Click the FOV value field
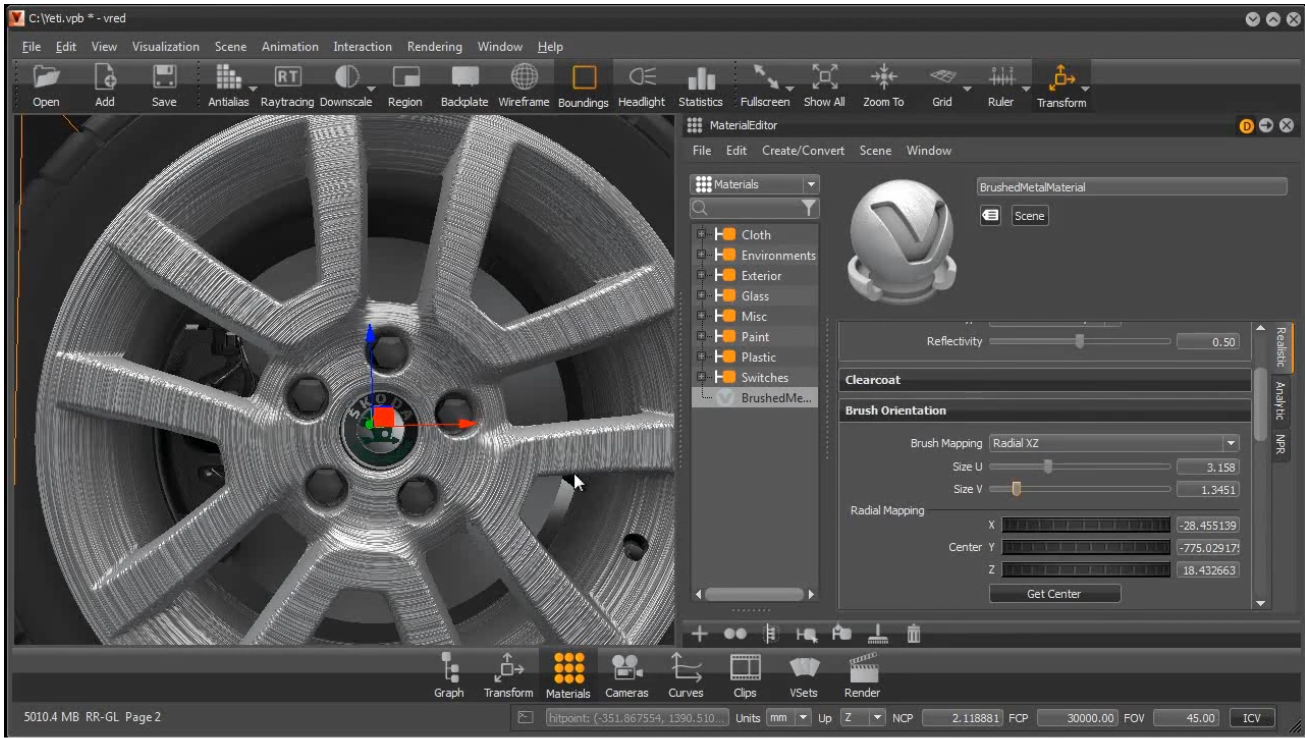Image resolution: width=1305 pixels, height=739 pixels. tap(1186, 718)
